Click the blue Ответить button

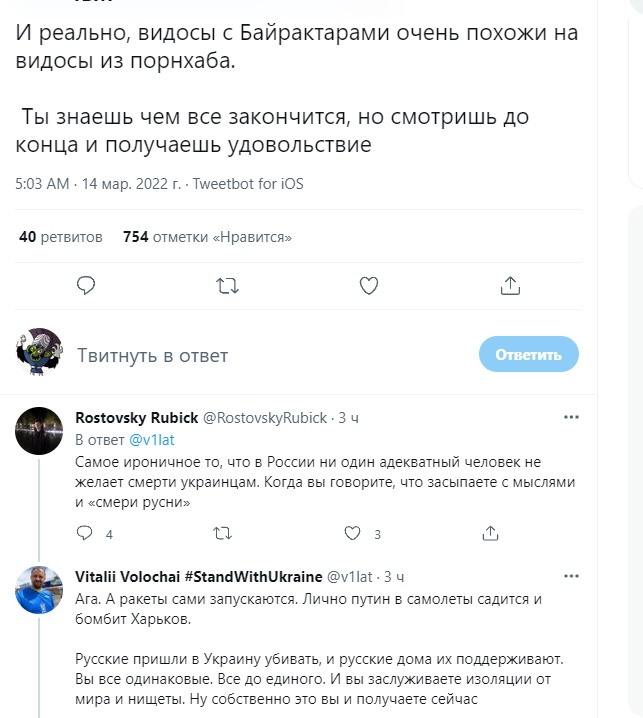(x=529, y=354)
